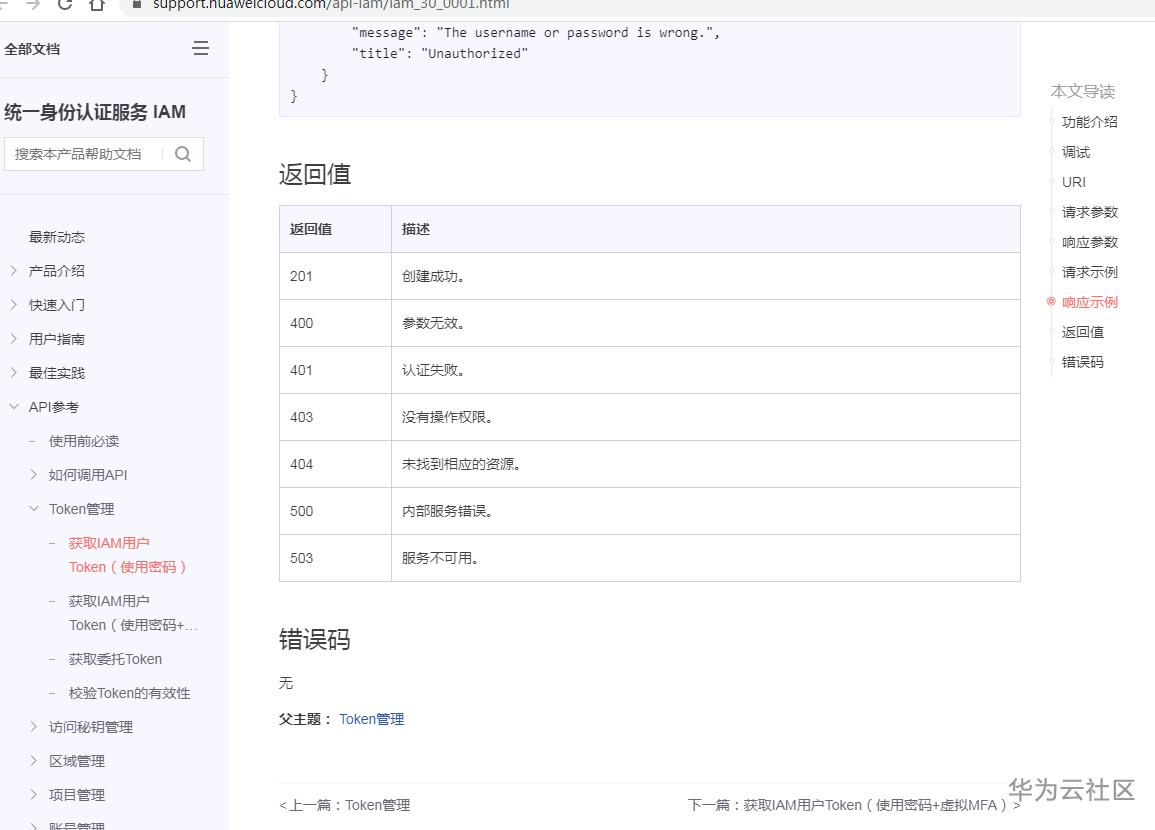Click description 没有操作权限。

pos(446,418)
